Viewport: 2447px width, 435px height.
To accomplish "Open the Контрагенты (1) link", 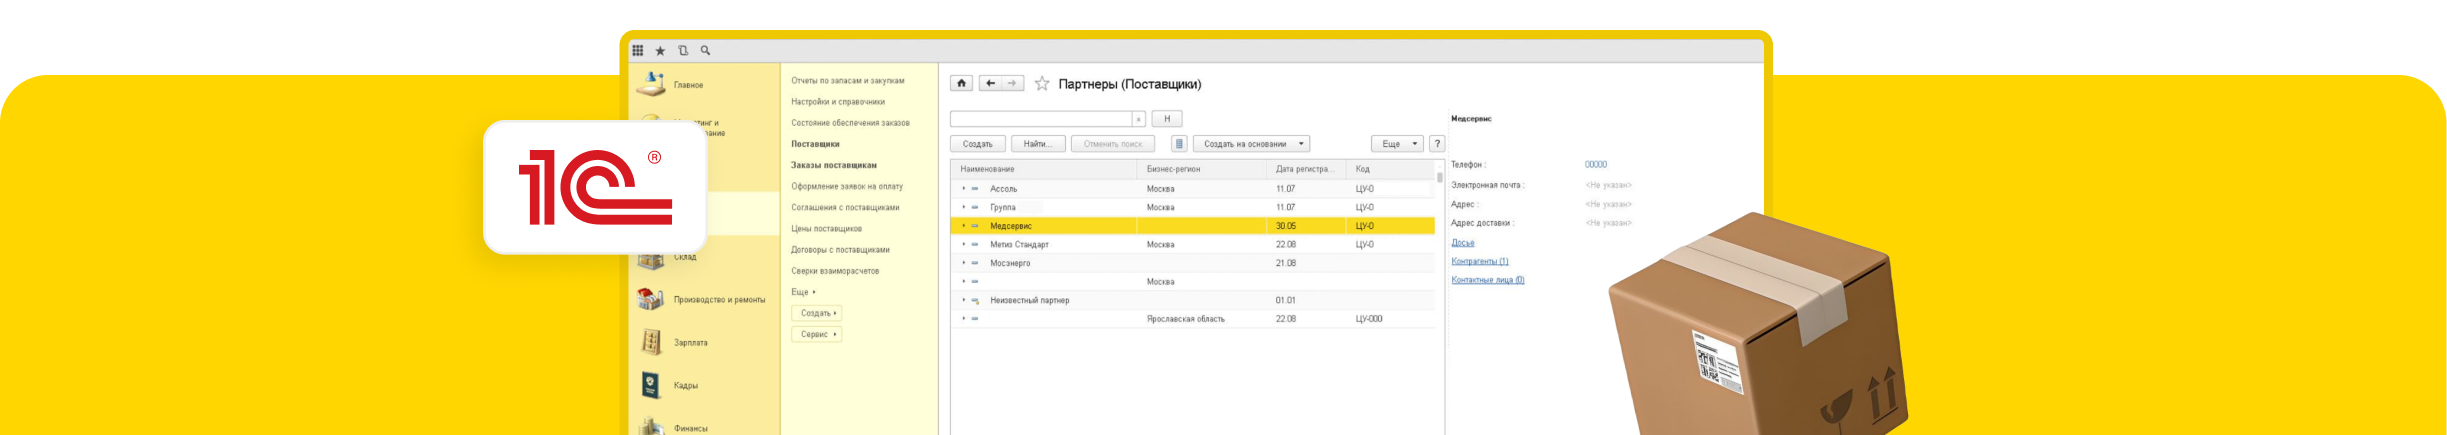I will click(1479, 262).
